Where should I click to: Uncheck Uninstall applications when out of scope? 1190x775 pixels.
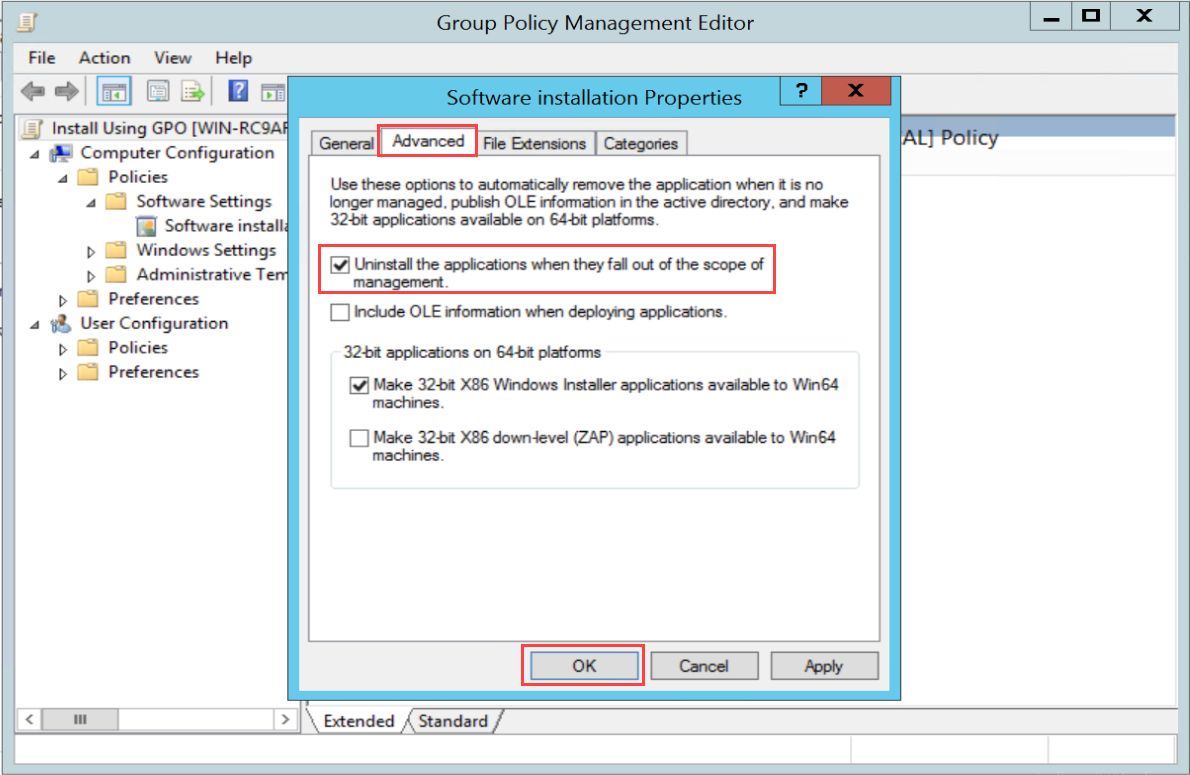click(341, 265)
